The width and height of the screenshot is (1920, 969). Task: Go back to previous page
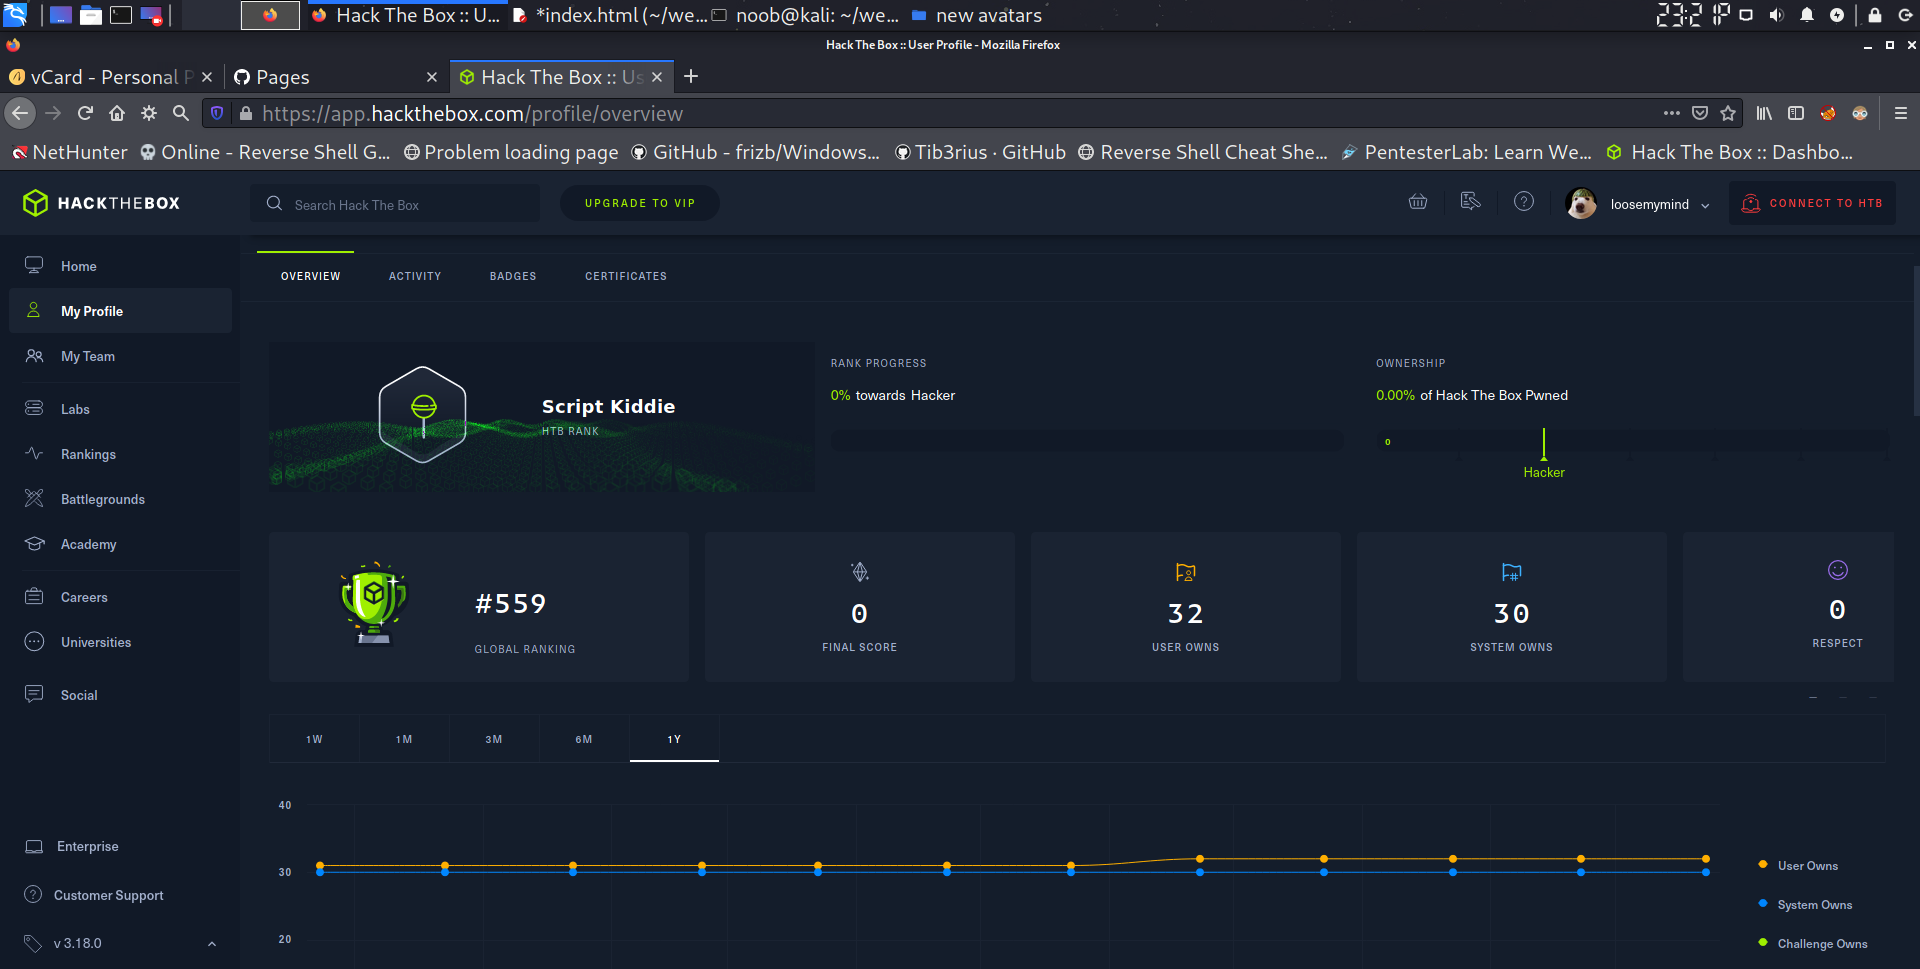20,113
